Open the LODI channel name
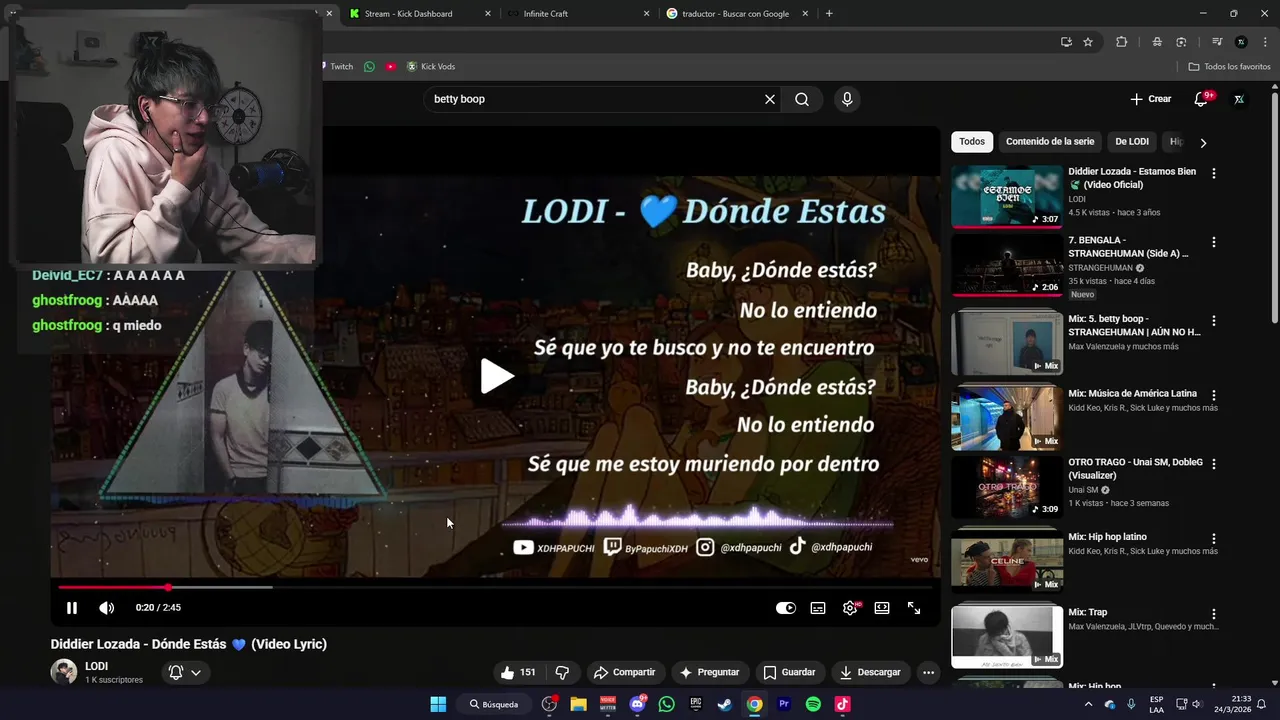This screenshot has height=720, width=1280. [96, 666]
